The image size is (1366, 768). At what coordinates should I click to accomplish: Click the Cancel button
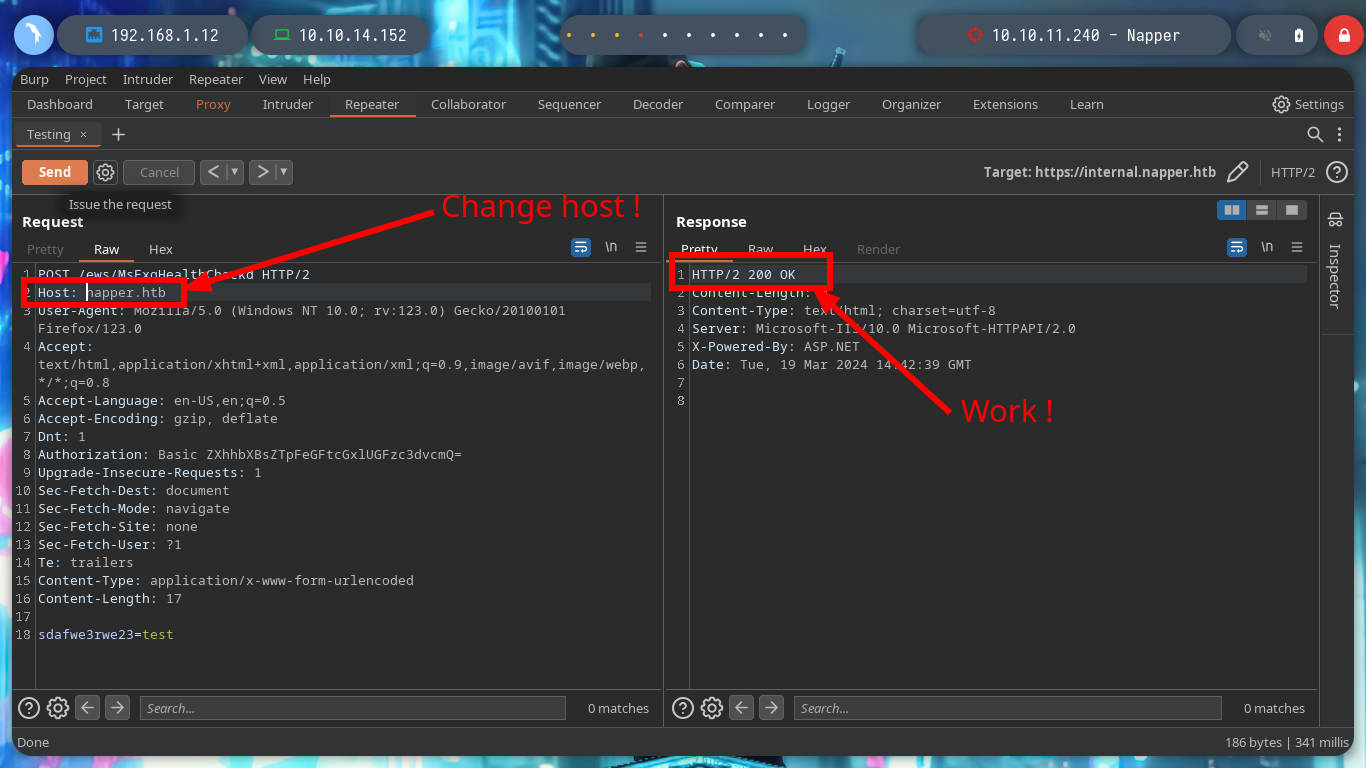[x=159, y=172]
